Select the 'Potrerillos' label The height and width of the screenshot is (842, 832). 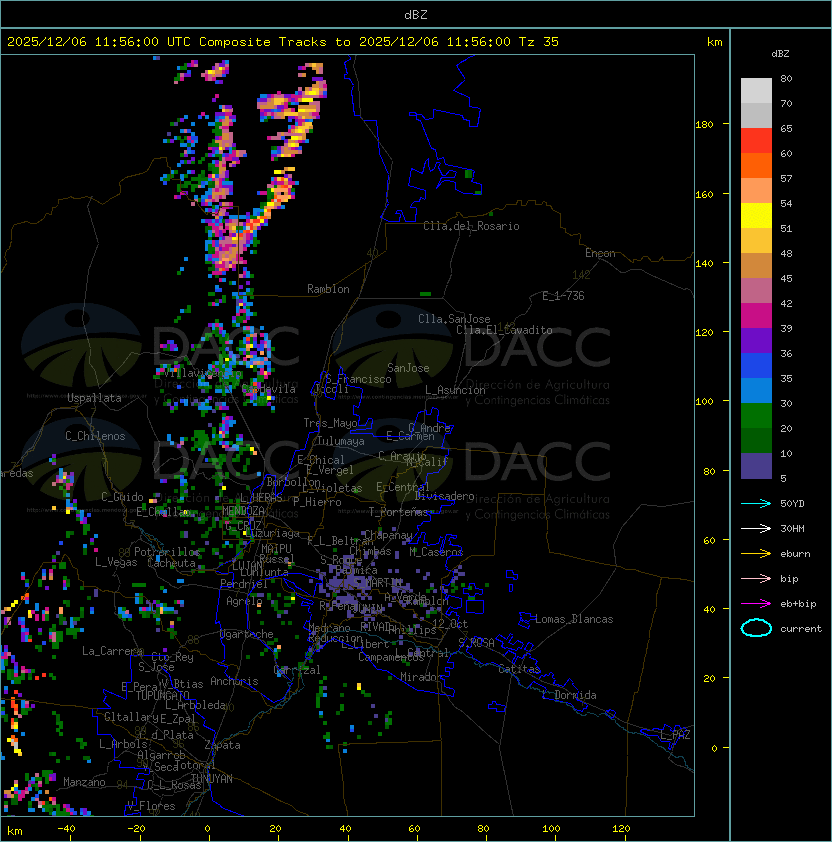[x=167, y=552]
